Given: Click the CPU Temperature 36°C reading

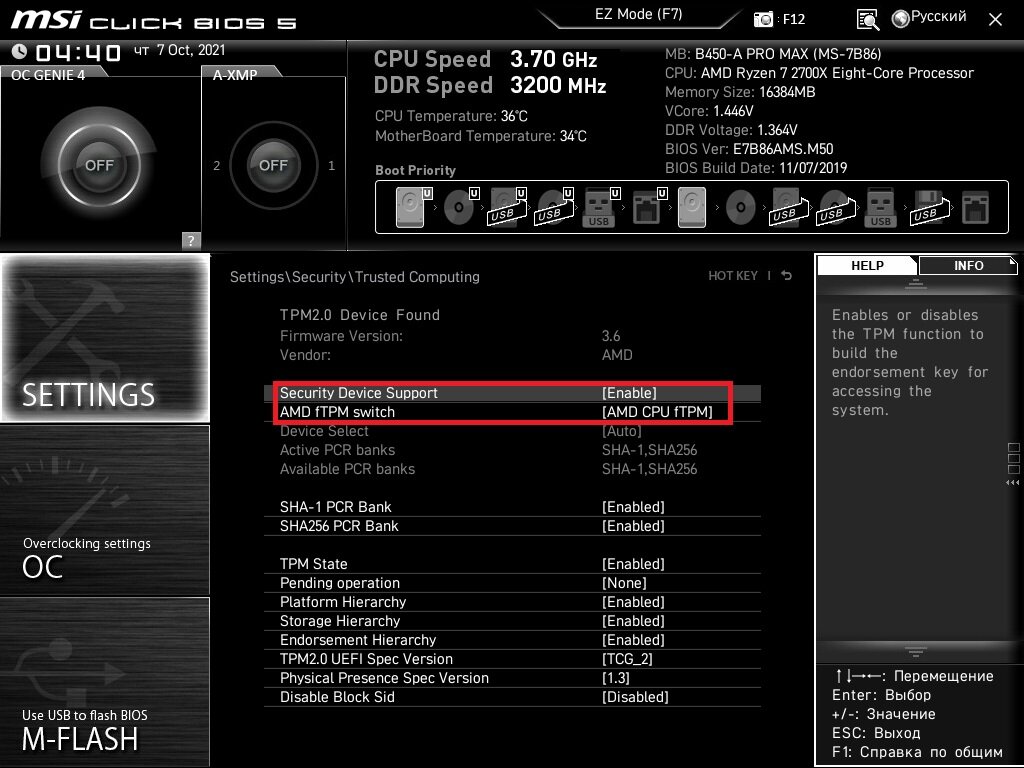Looking at the screenshot, I should [x=451, y=116].
